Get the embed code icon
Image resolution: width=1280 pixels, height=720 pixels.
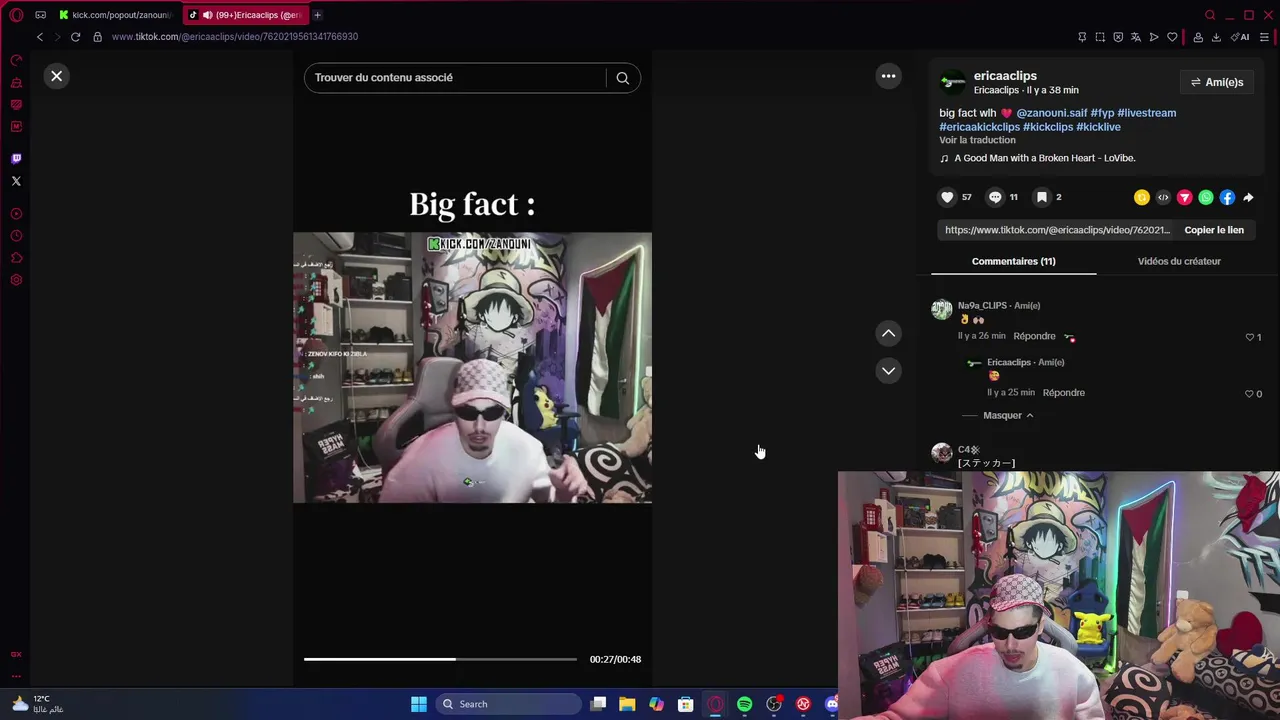[x=1163, y=198]
